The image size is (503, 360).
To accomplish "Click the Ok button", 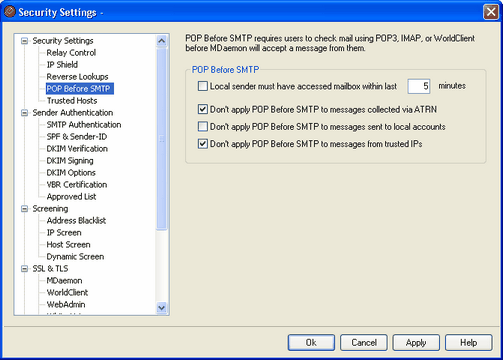I will [311, 343].
